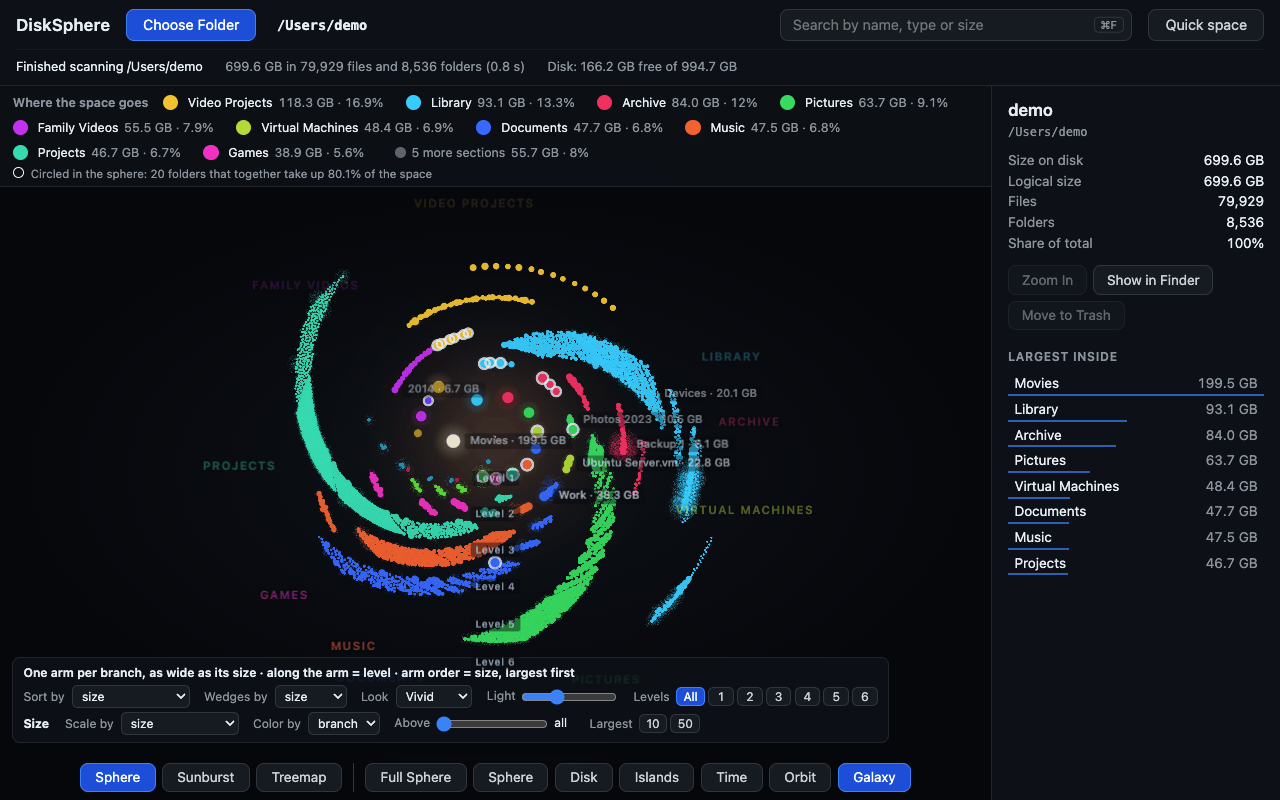Switch to the Sunburst view
Screen dimensions: 1280x800
[x=206, y=777]
